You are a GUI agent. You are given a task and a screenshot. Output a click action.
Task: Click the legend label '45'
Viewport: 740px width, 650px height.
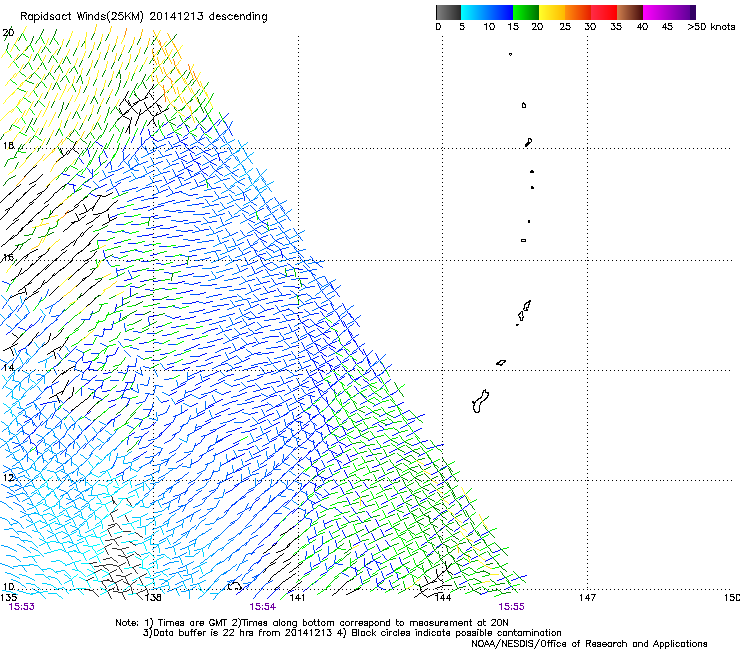coord(667,27)
